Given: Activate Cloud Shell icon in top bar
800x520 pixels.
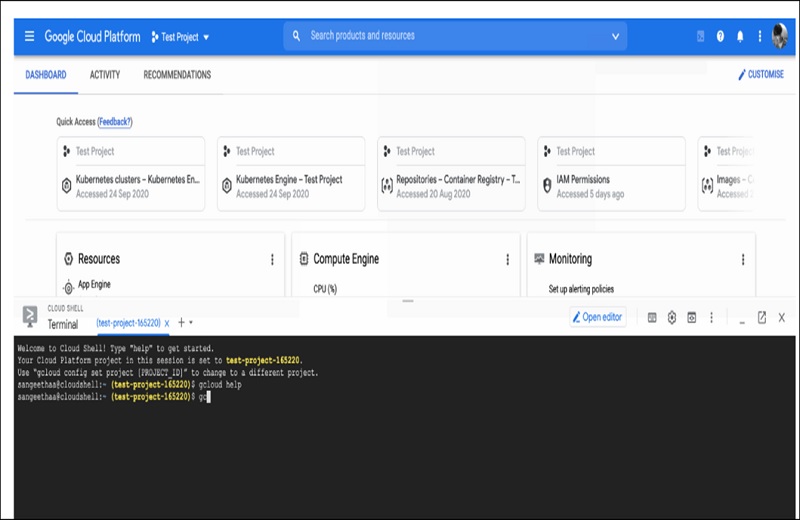Looking at the screenshot, I should point(701,36).
